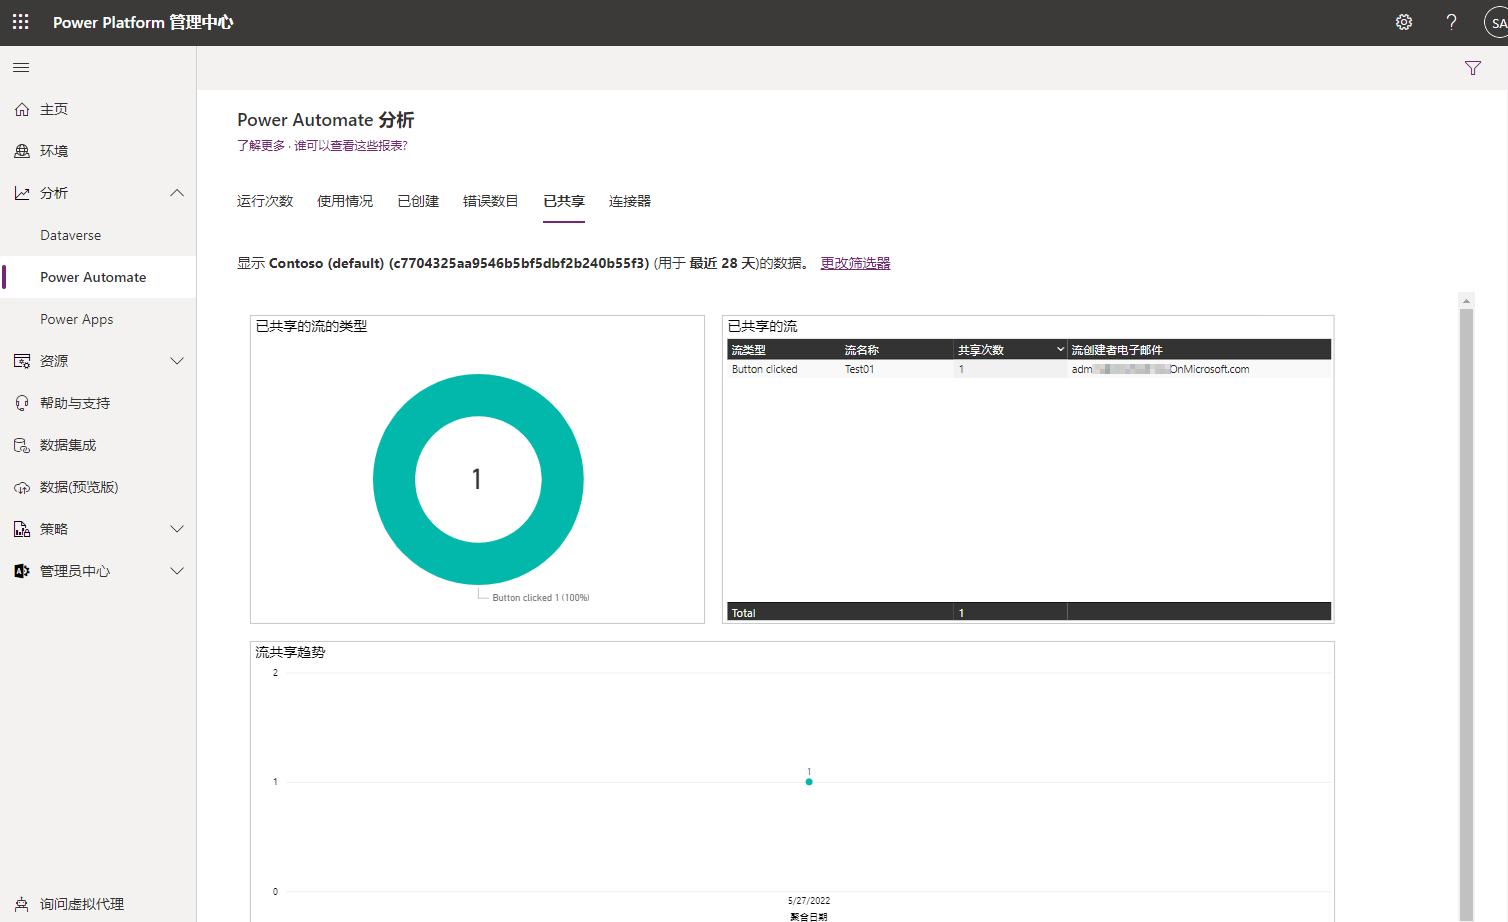1508x922 pixels.
Task: Expand the 管理员中心 section chevron
Action: 177,571
